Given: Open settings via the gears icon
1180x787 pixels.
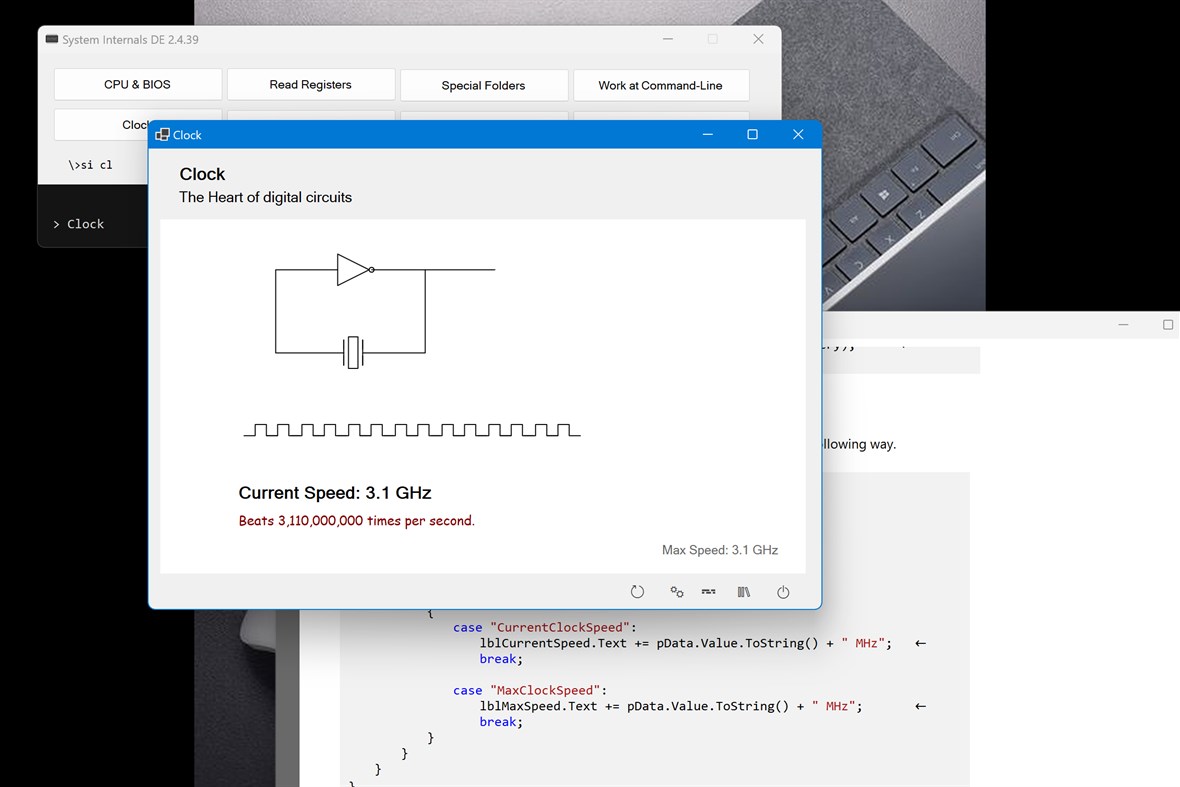Looking at the screenshot, I should click(677, 592).
